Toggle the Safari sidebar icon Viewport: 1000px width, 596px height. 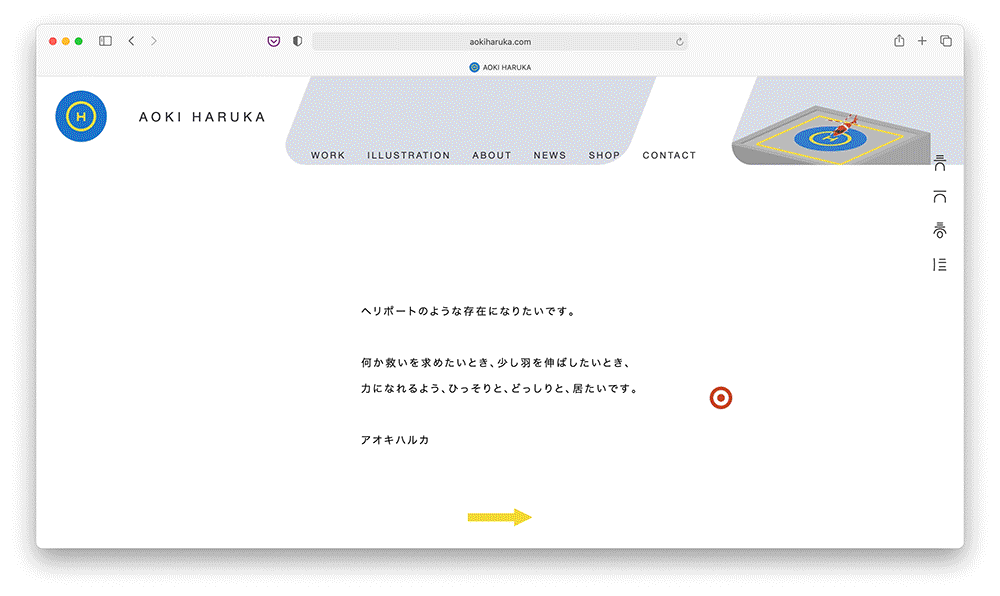pyautogui.click(x=105, y=41)
